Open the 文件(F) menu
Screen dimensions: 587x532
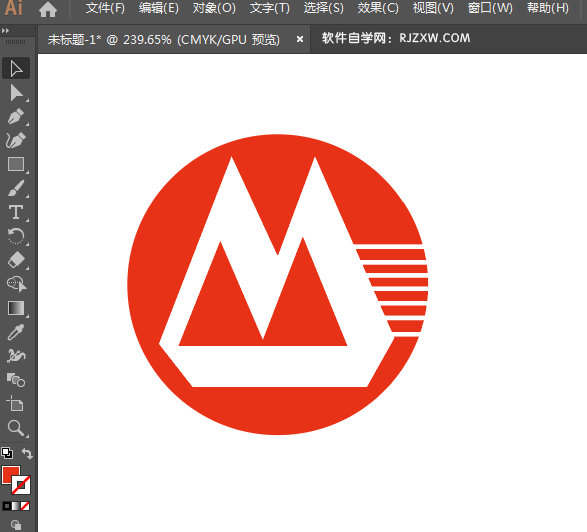pos(105,8)
